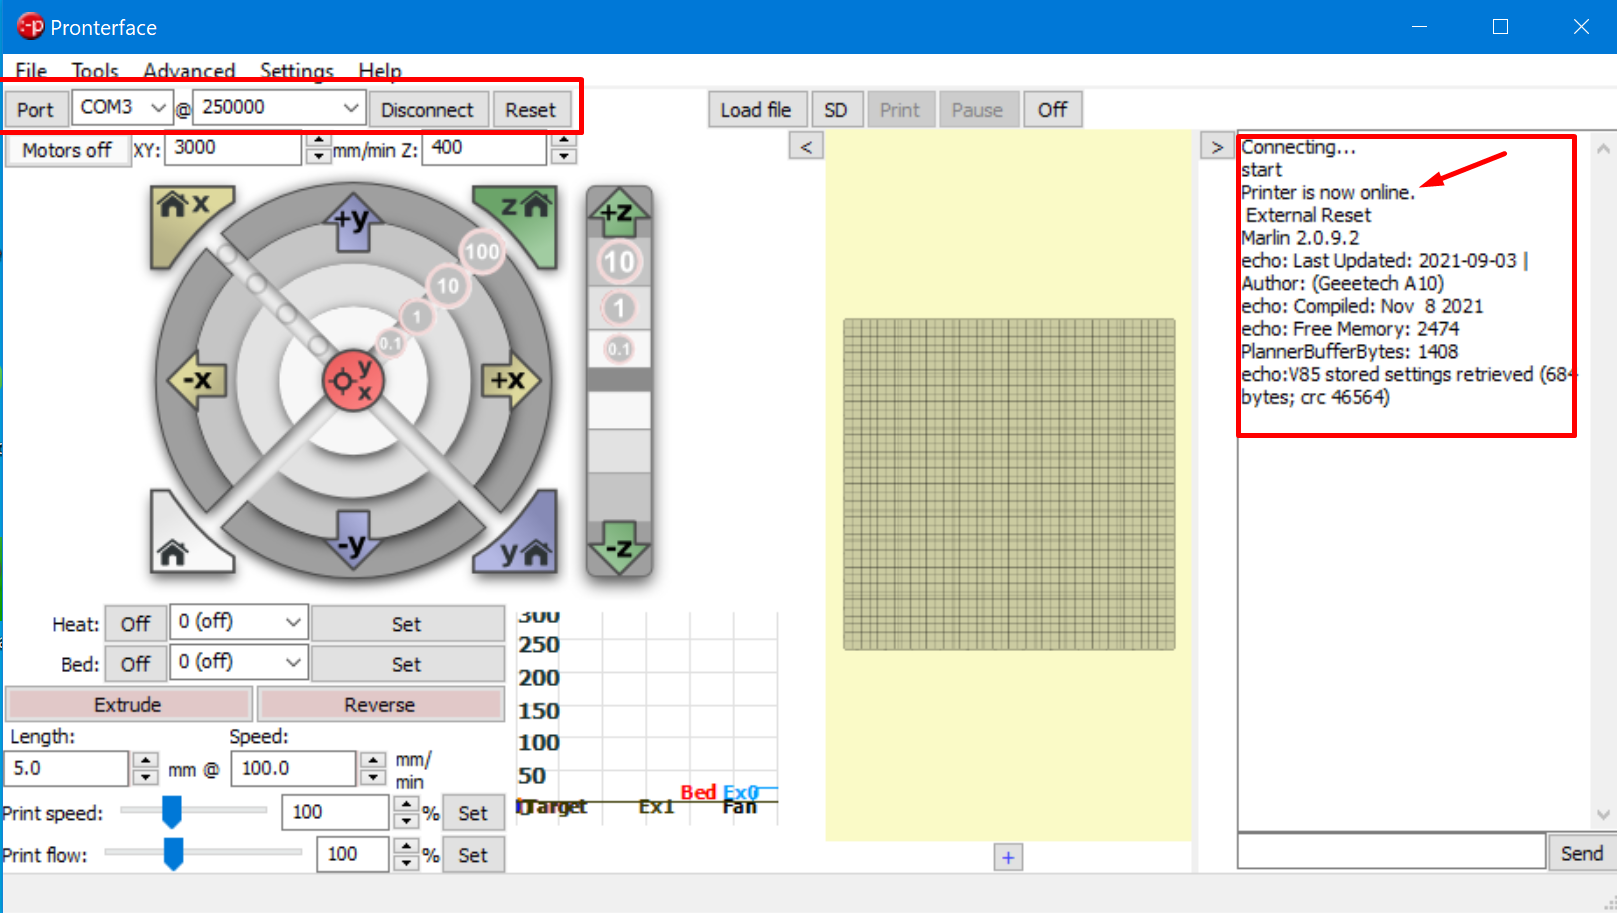The height and width of the screenshot is (913, 1617).
Task: Select the 100 mm XY jog step bubble
Action: [482, 252]
